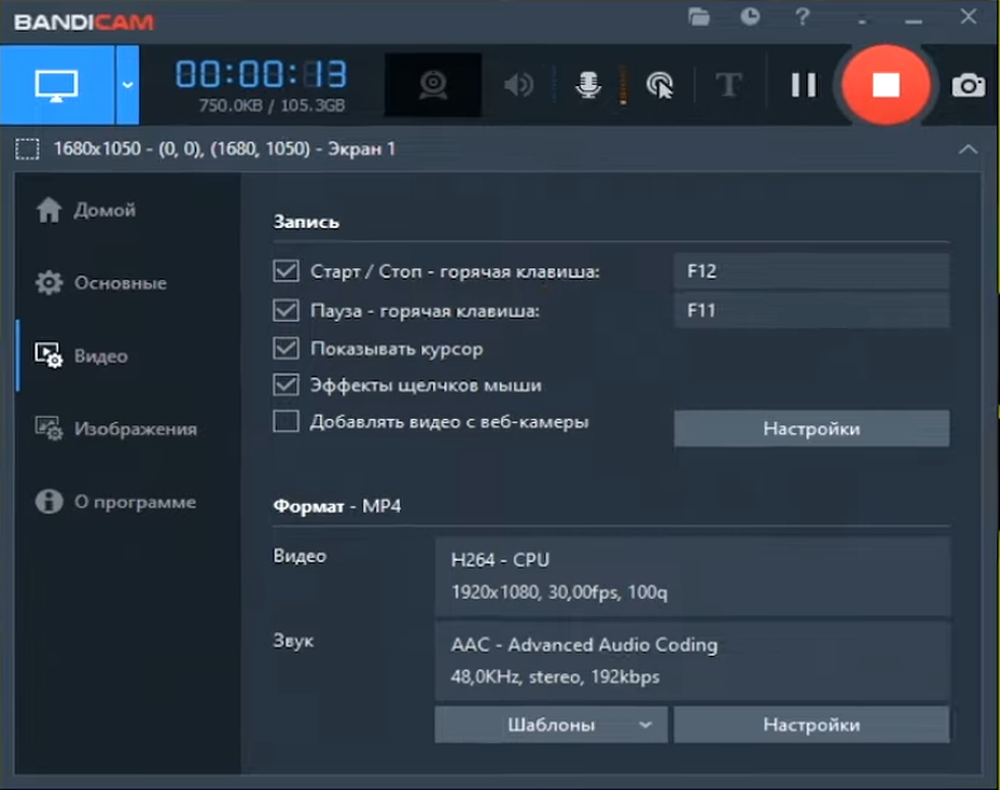Screen dimensions: 1000x790
Task: Click the AAC - Advanced Audio Coding text
Action: [584, 645]
